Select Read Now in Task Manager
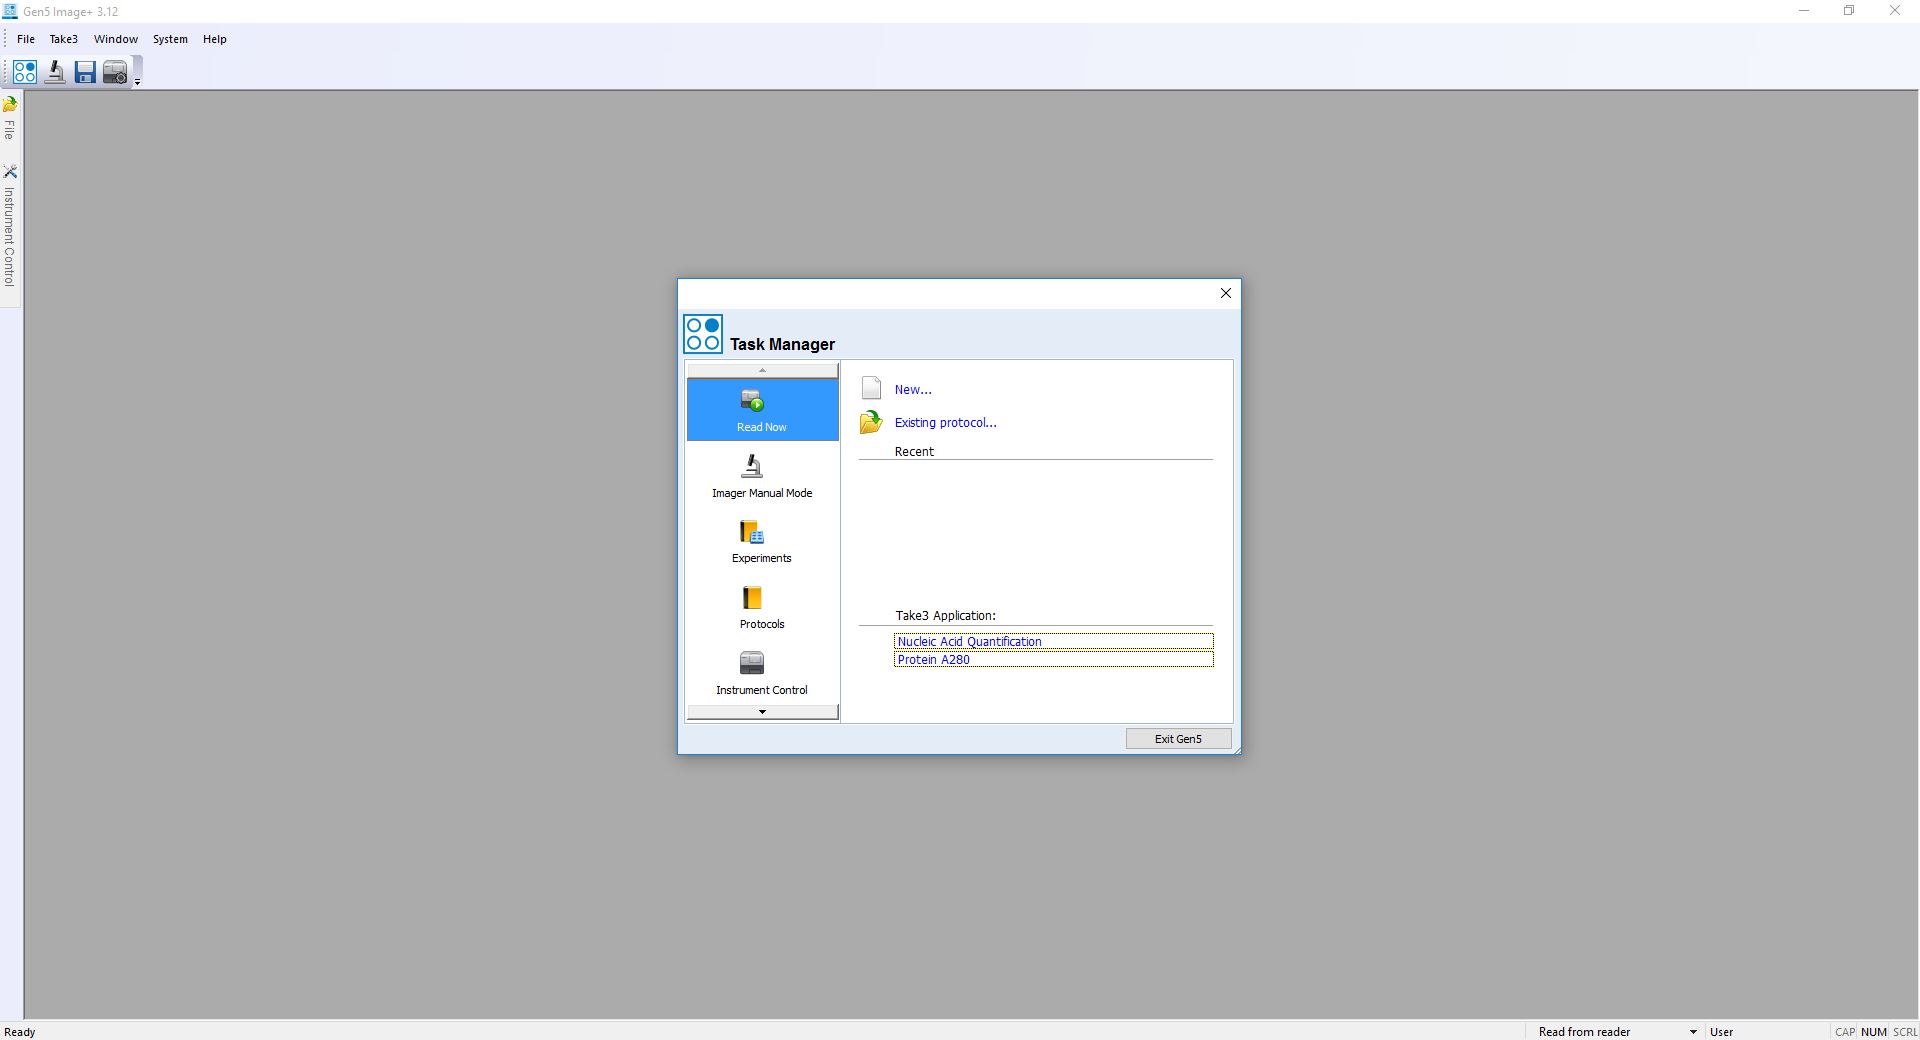Viewport: 1920px width, 1040px height. pos(762,410)
